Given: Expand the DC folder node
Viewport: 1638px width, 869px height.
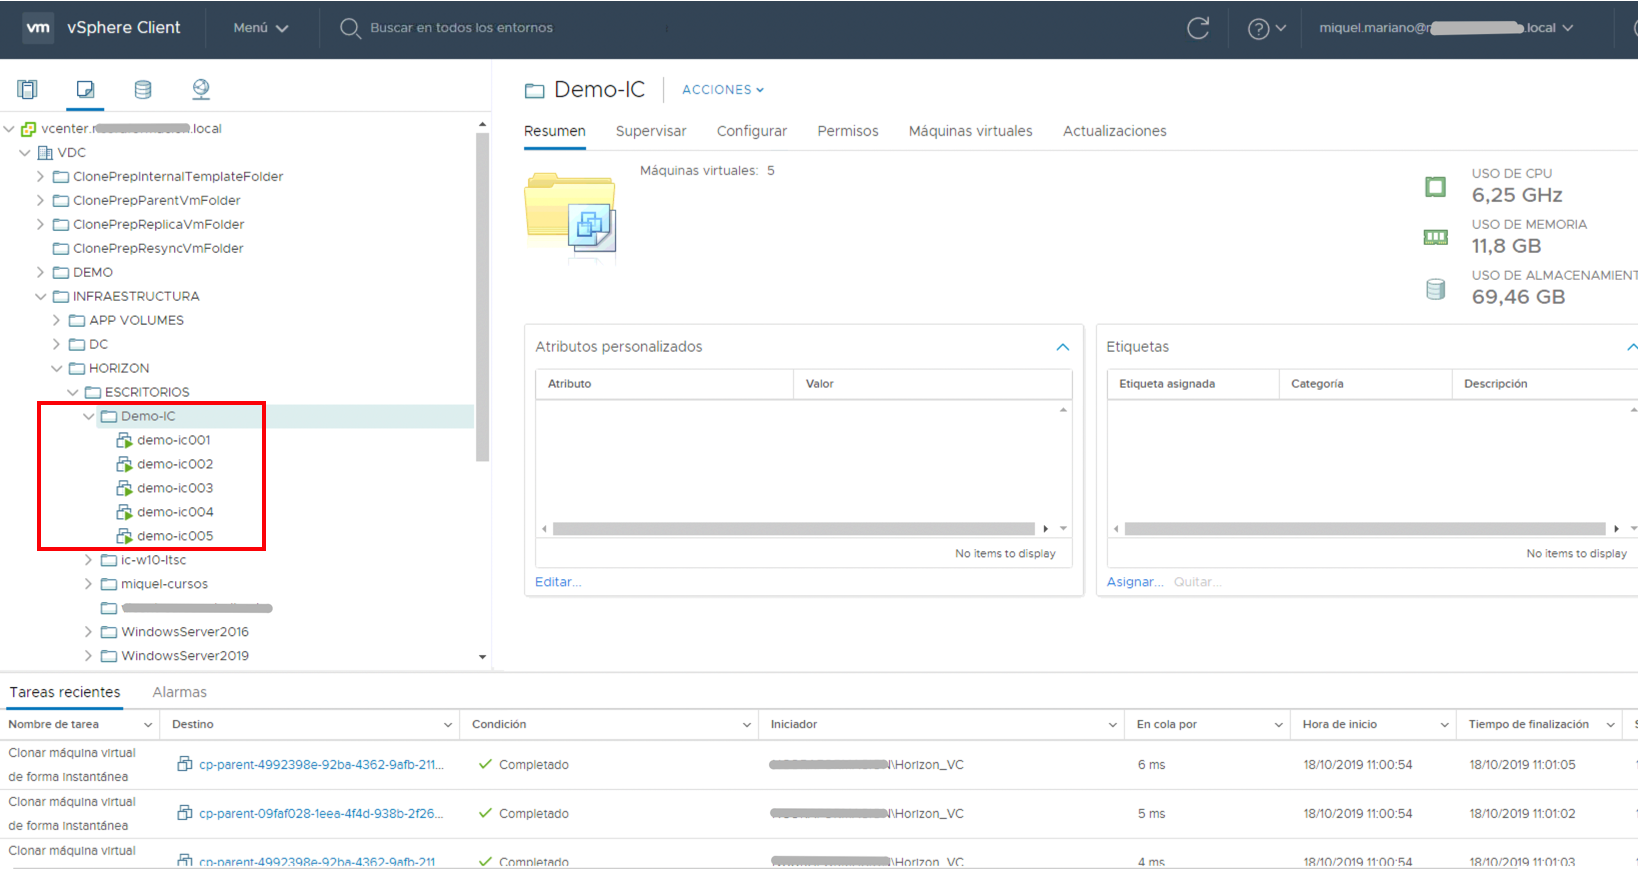Looking at the screenshot, I should [x=56, y=344].
